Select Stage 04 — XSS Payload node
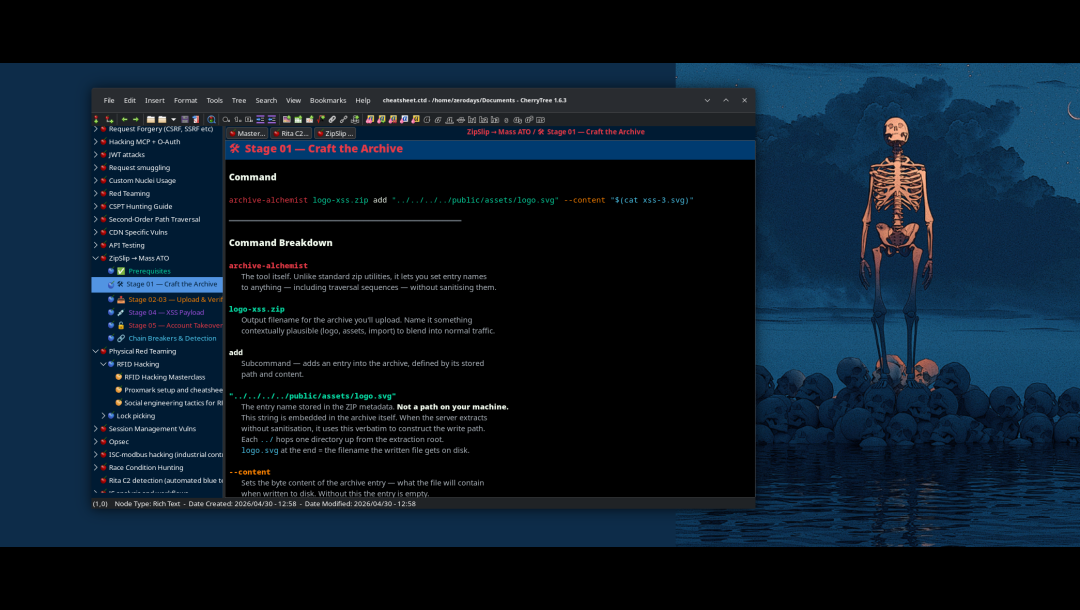Image resolution: width=1080 pixels, height=610 pixels. 166,313
